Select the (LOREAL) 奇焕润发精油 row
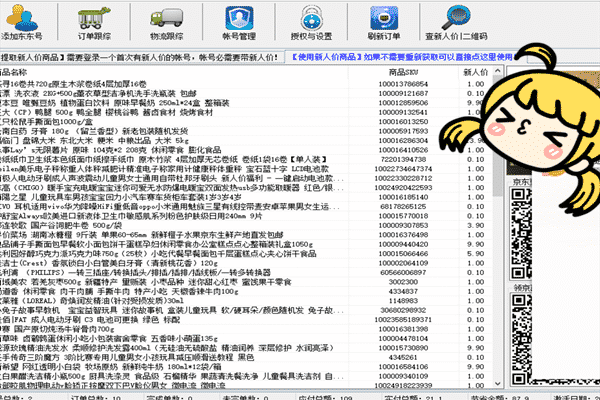This screenshot has height=400, width=600. [x=245, y=301]
